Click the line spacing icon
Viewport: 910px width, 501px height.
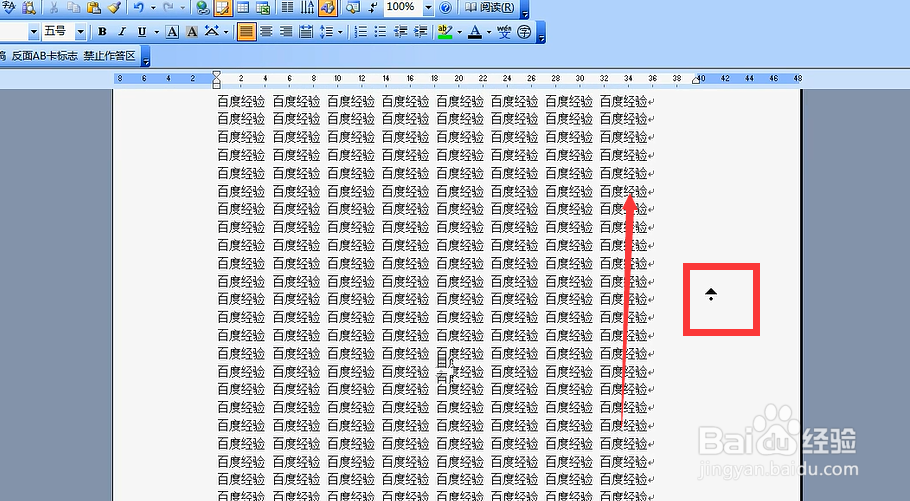tap(326, 32)
